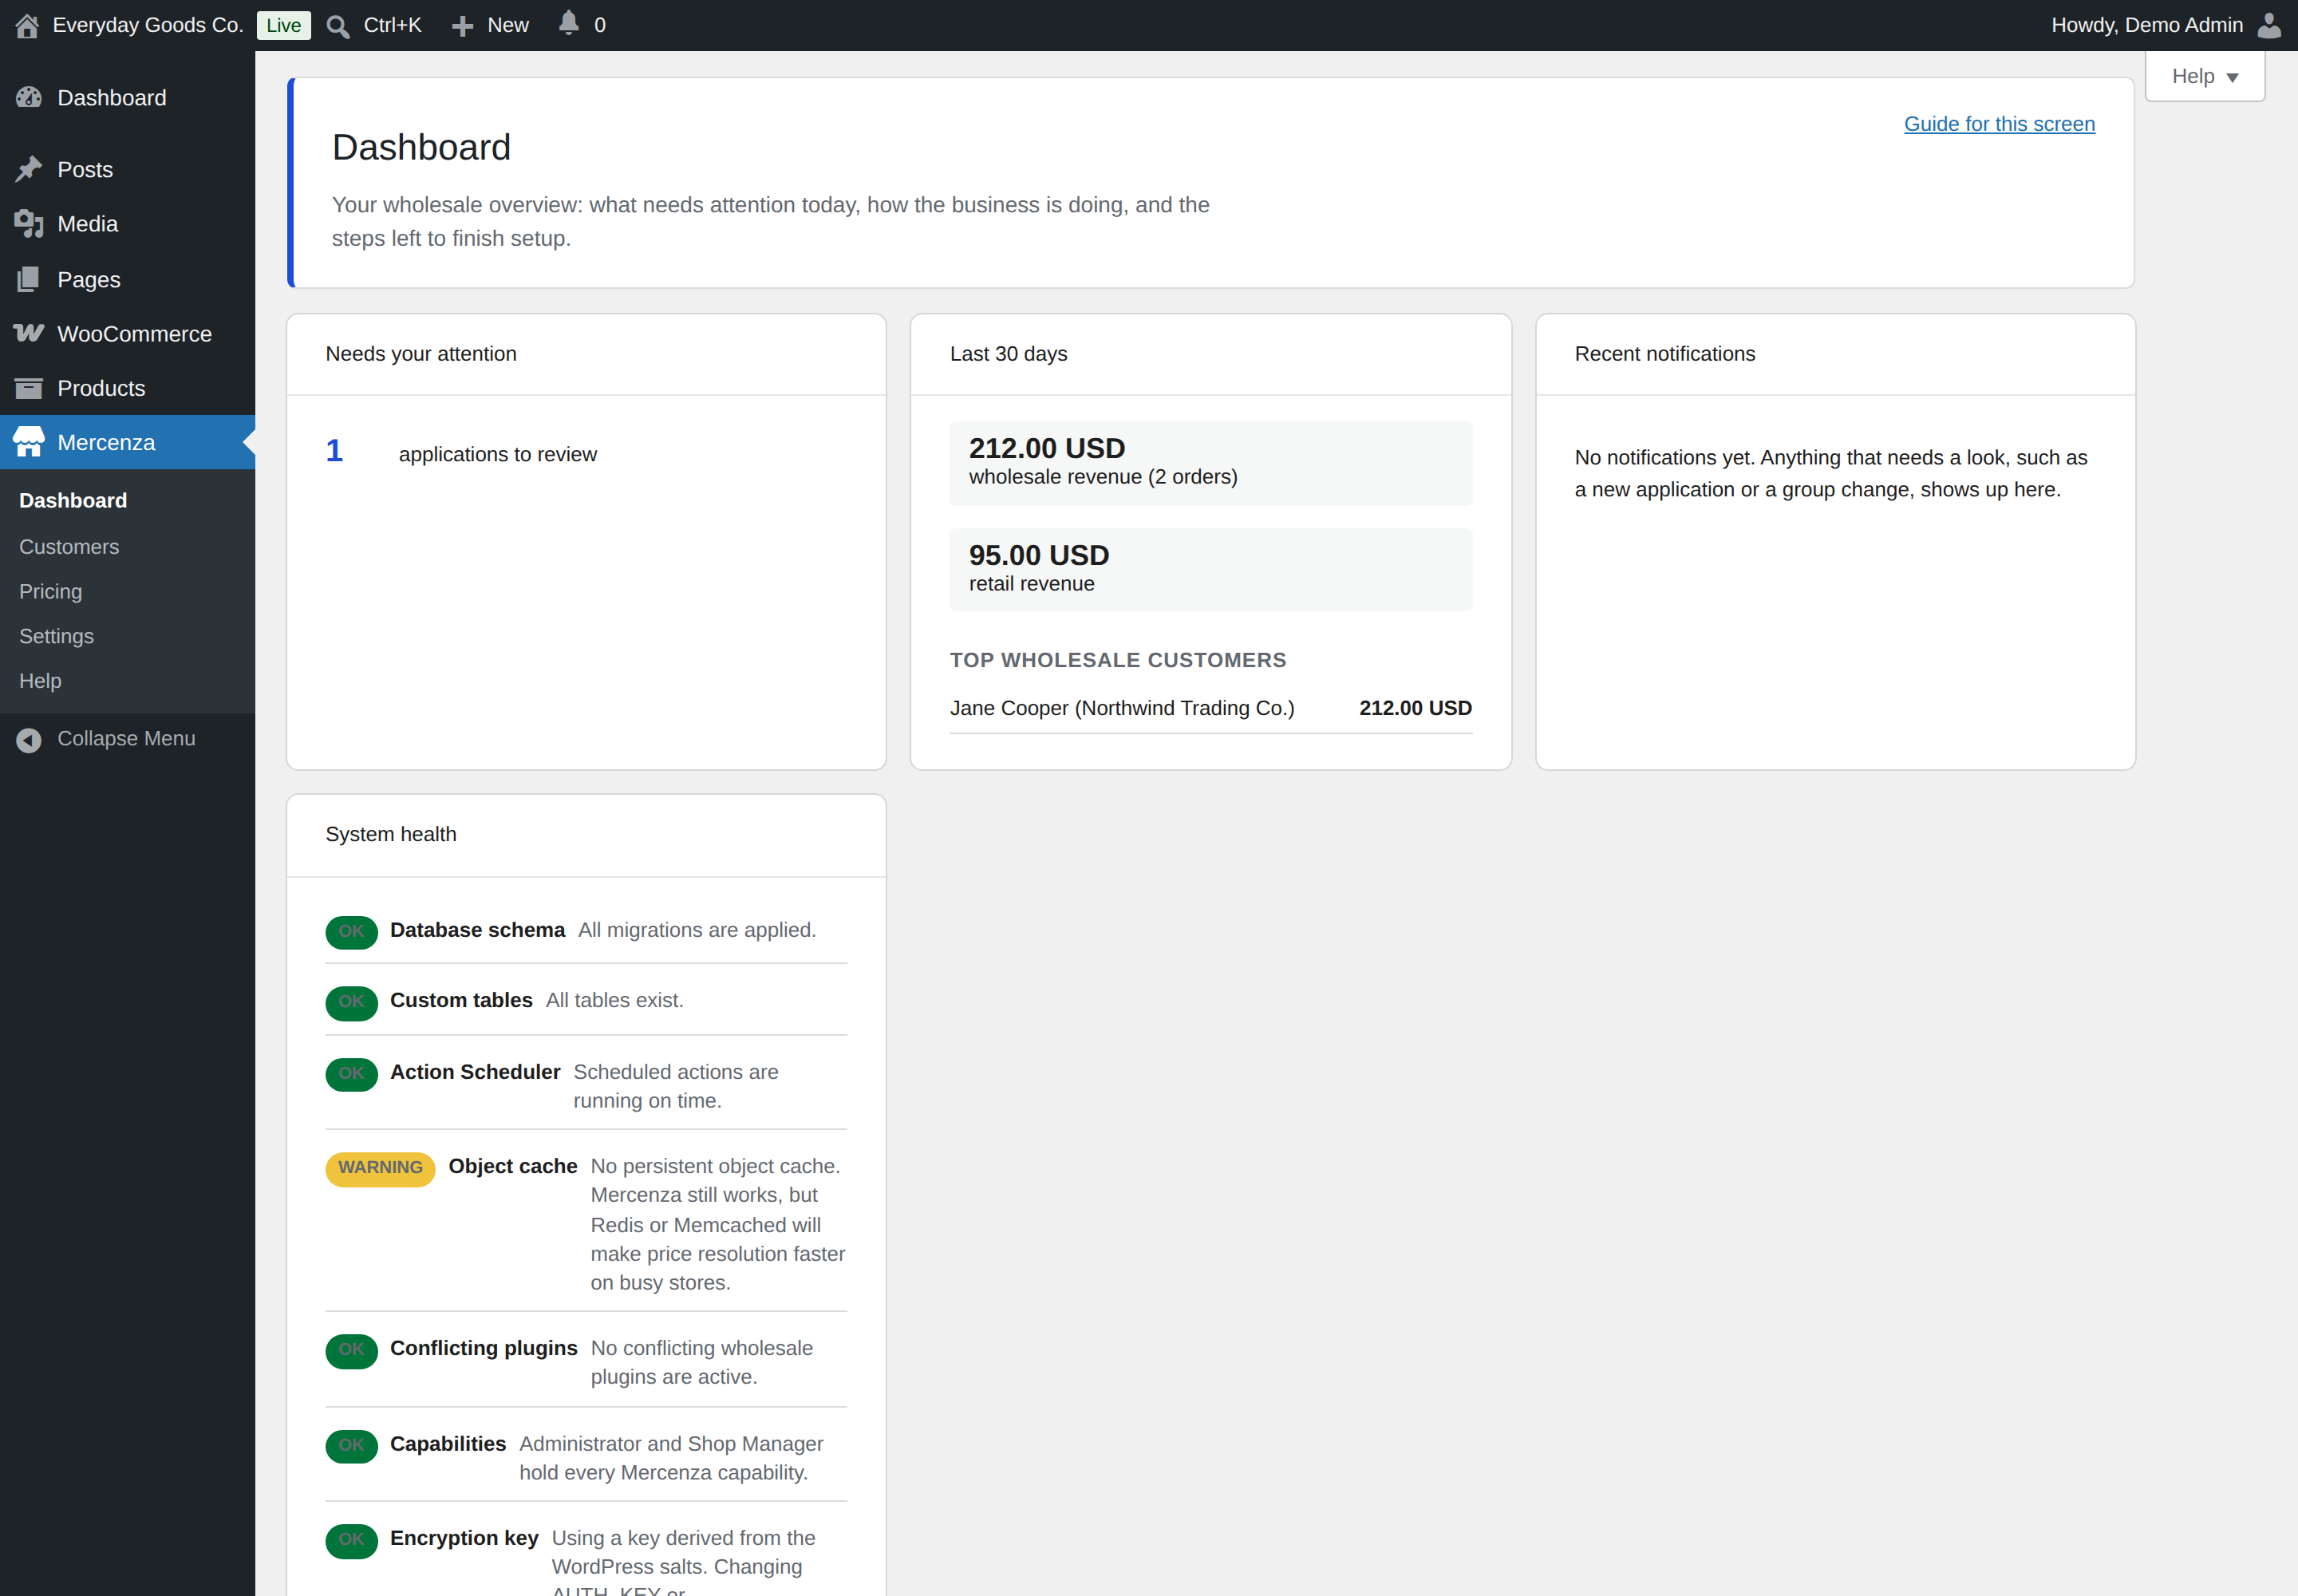This screenshot has height=1596, width=2298.
Task: Click the System health card title
Action: (391, 834)
